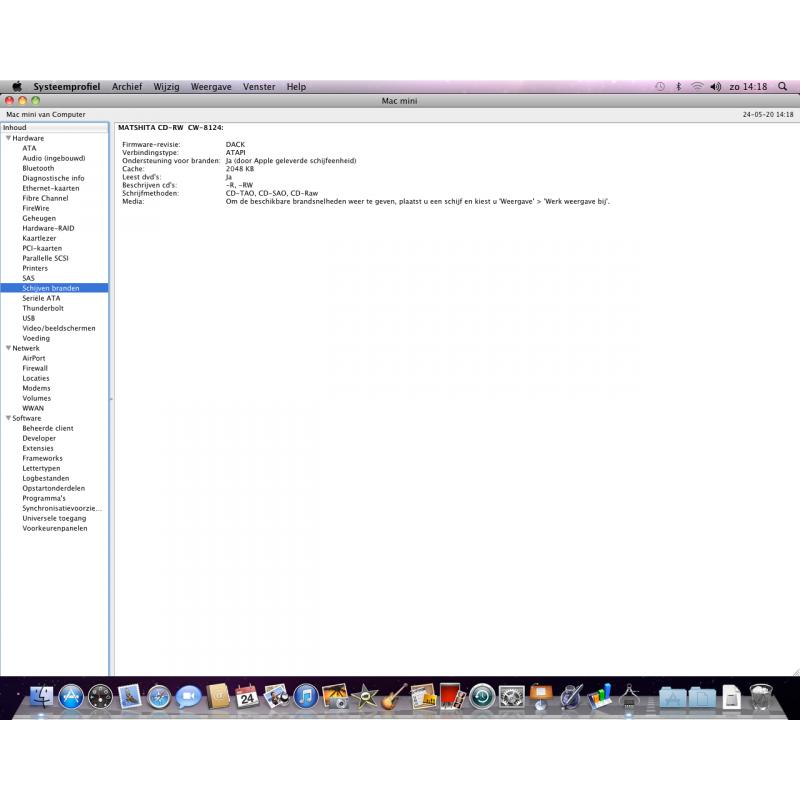Open the Archief menu
The height and width of the screenshot is (800, 800).
click(x=127, y=86)
